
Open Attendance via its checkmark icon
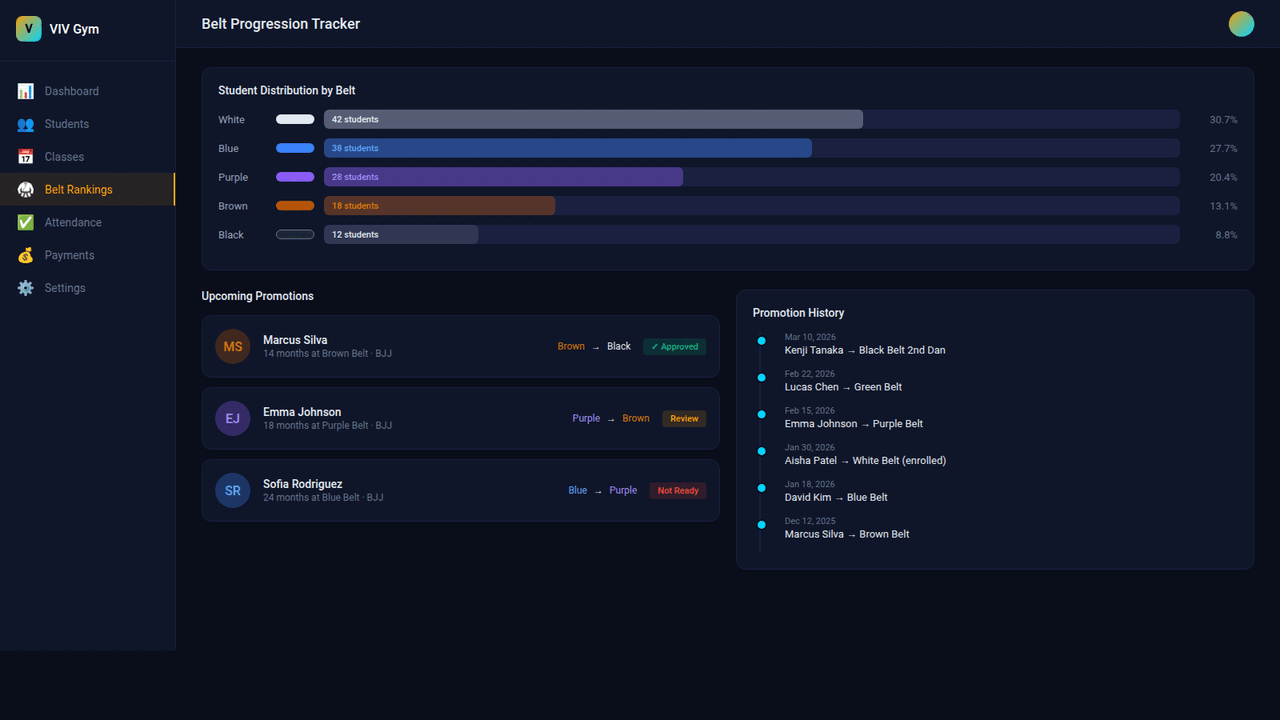point(25,222)
